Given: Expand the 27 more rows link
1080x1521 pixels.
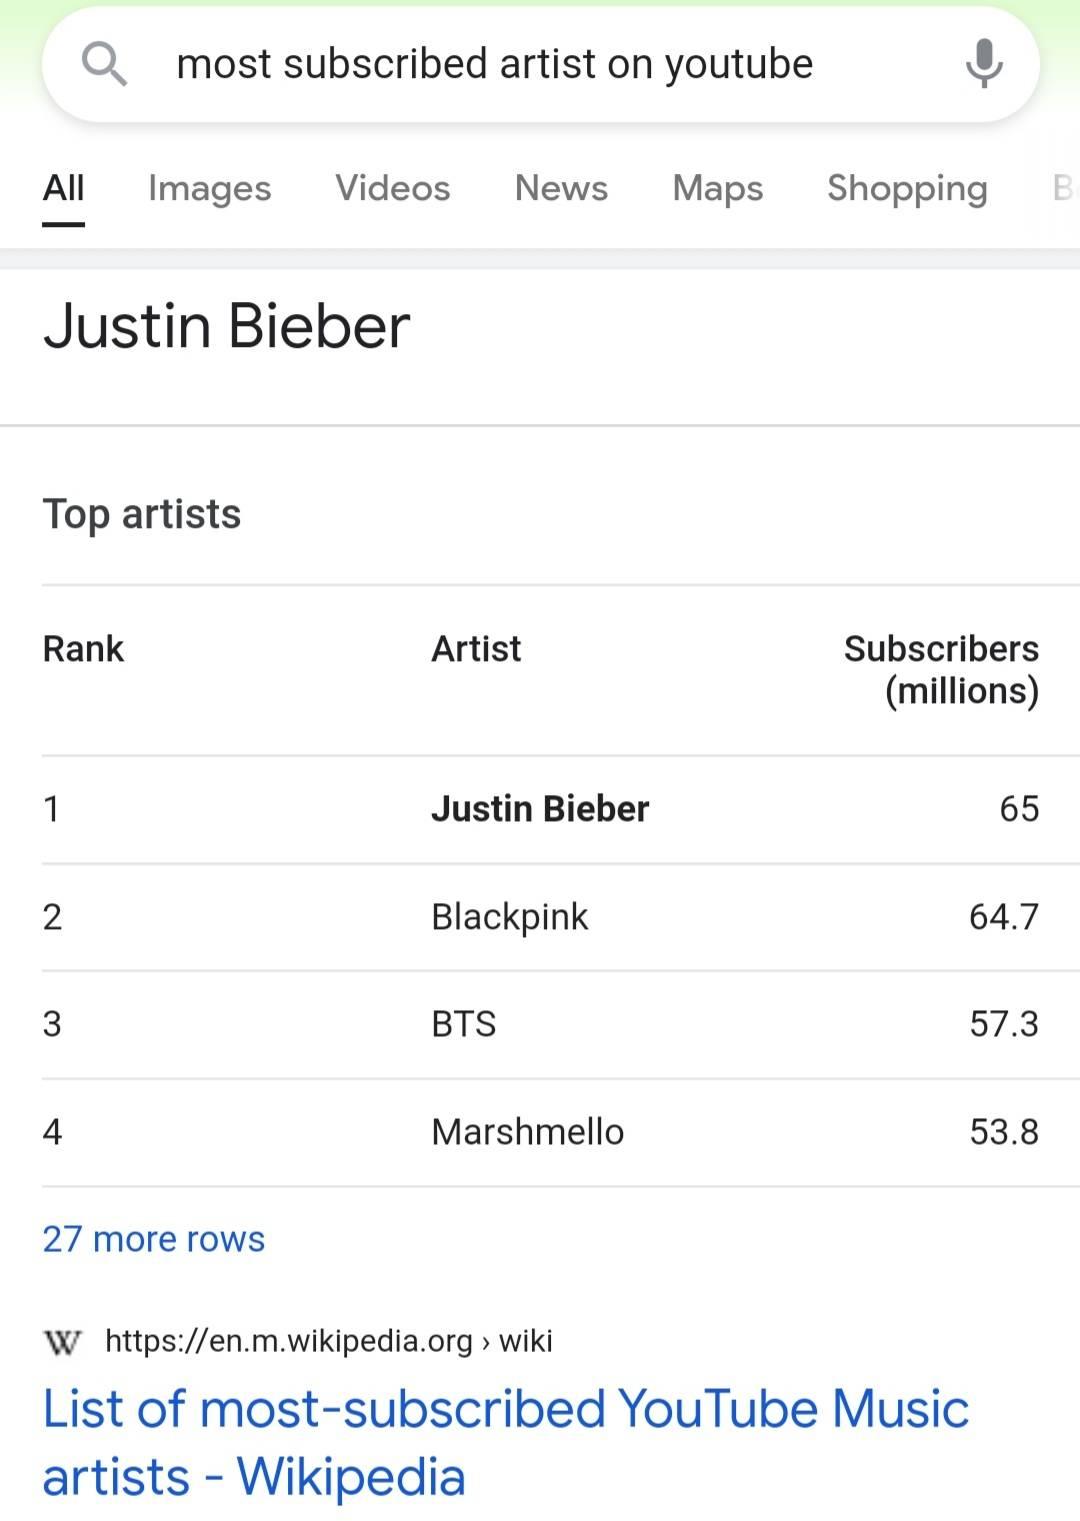Looking at the screenshot, I should [x=154, y=1239].
